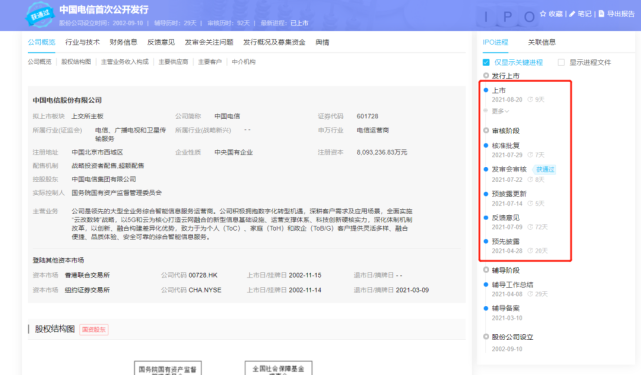The height and width of the screenshot is (375, 641).
Task: Click 中央国有企业 enterprise type value
Action: point(233,152)
